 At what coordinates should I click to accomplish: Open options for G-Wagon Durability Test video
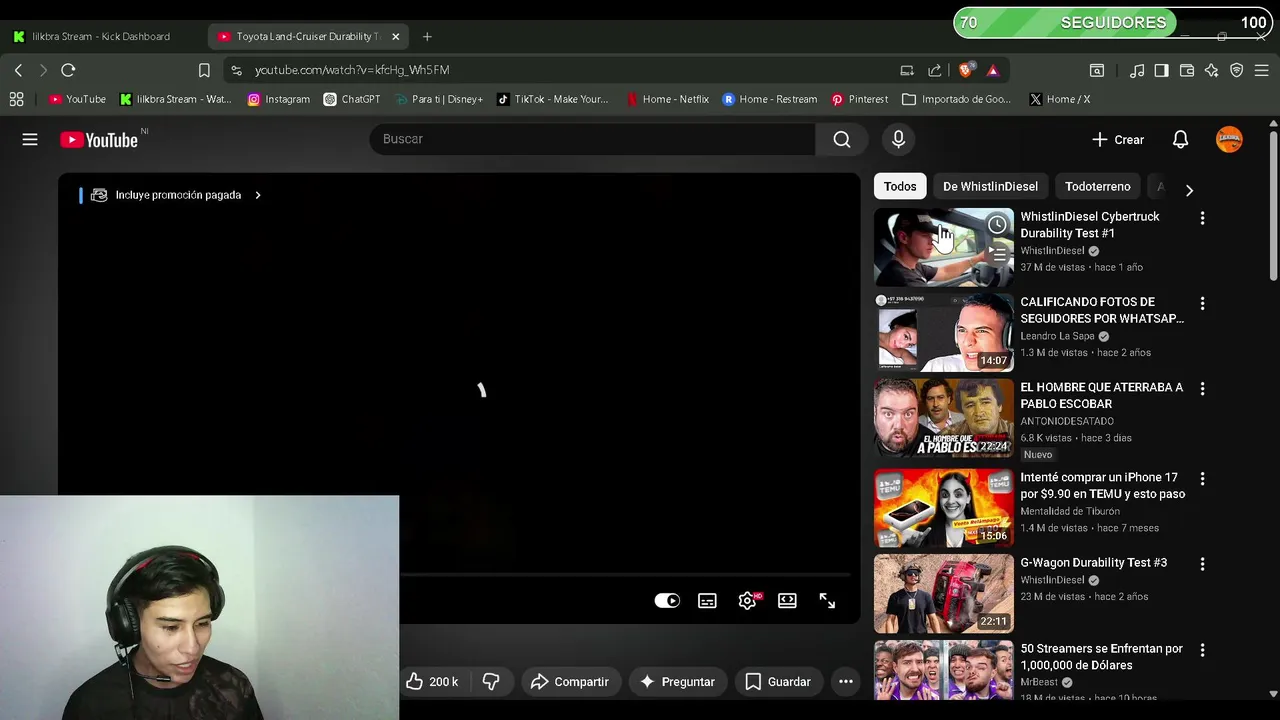coord(1202,564)
